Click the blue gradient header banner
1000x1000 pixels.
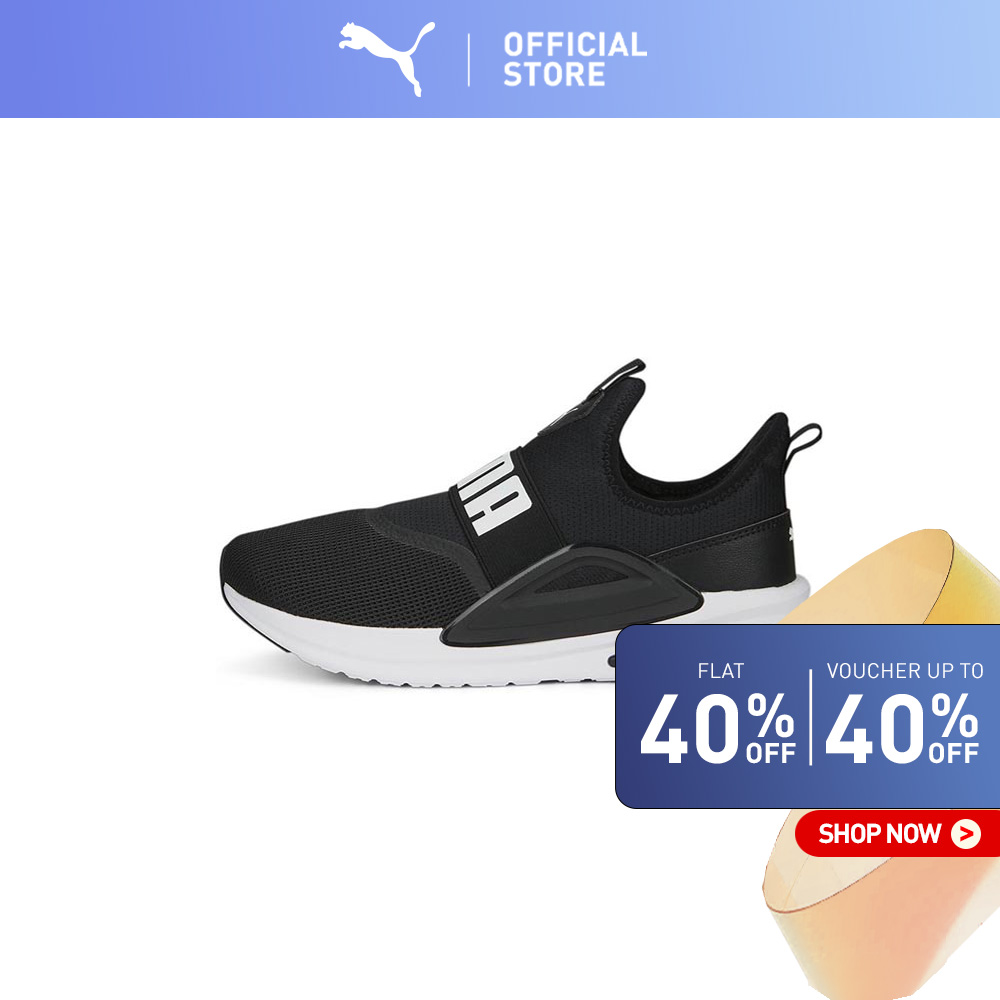[x=500, y=59]
